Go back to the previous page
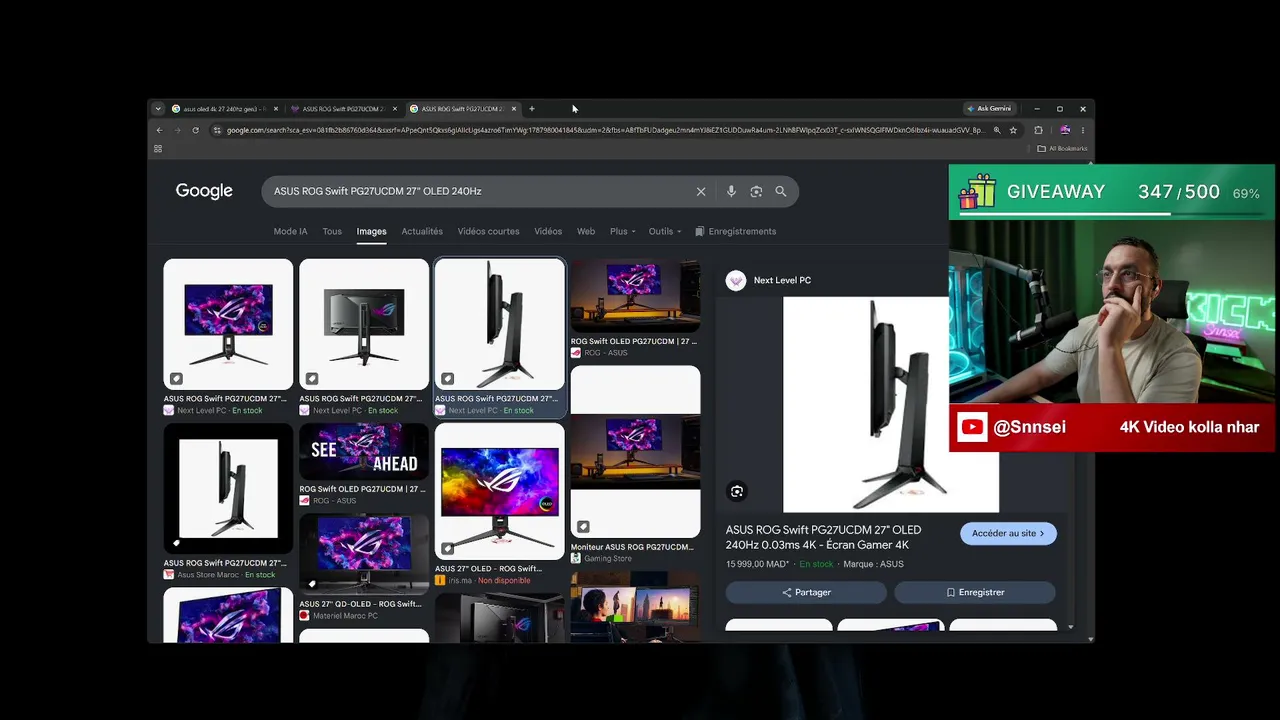 (159, 130)
